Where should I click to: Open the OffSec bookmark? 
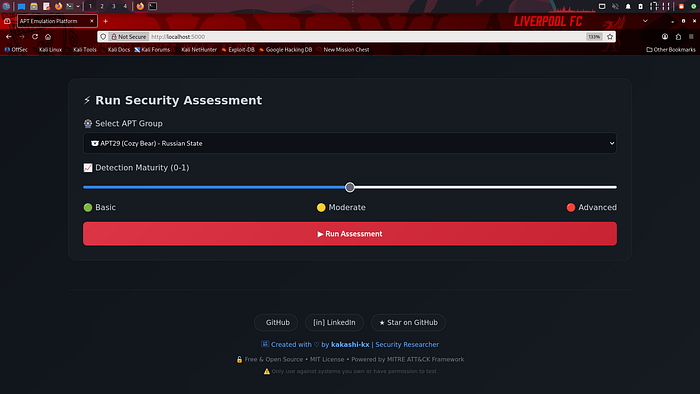pyautogui.click(x=16, y=50)
